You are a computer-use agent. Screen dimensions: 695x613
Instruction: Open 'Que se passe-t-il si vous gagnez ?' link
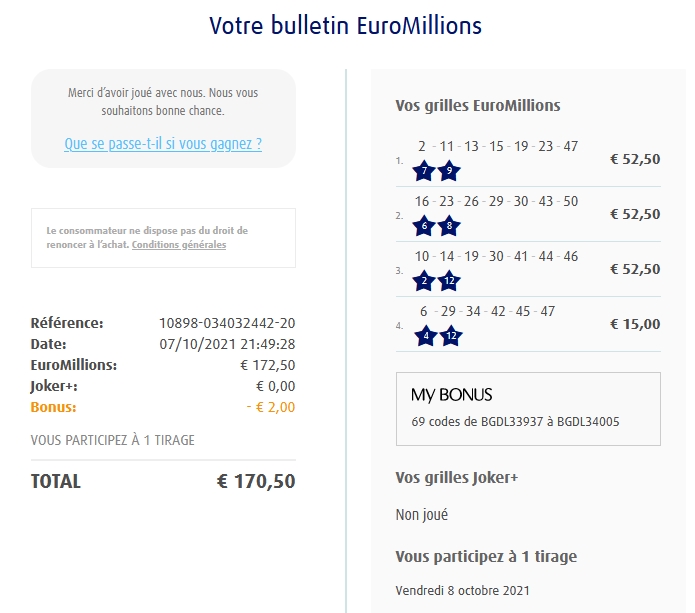(163, 143)
